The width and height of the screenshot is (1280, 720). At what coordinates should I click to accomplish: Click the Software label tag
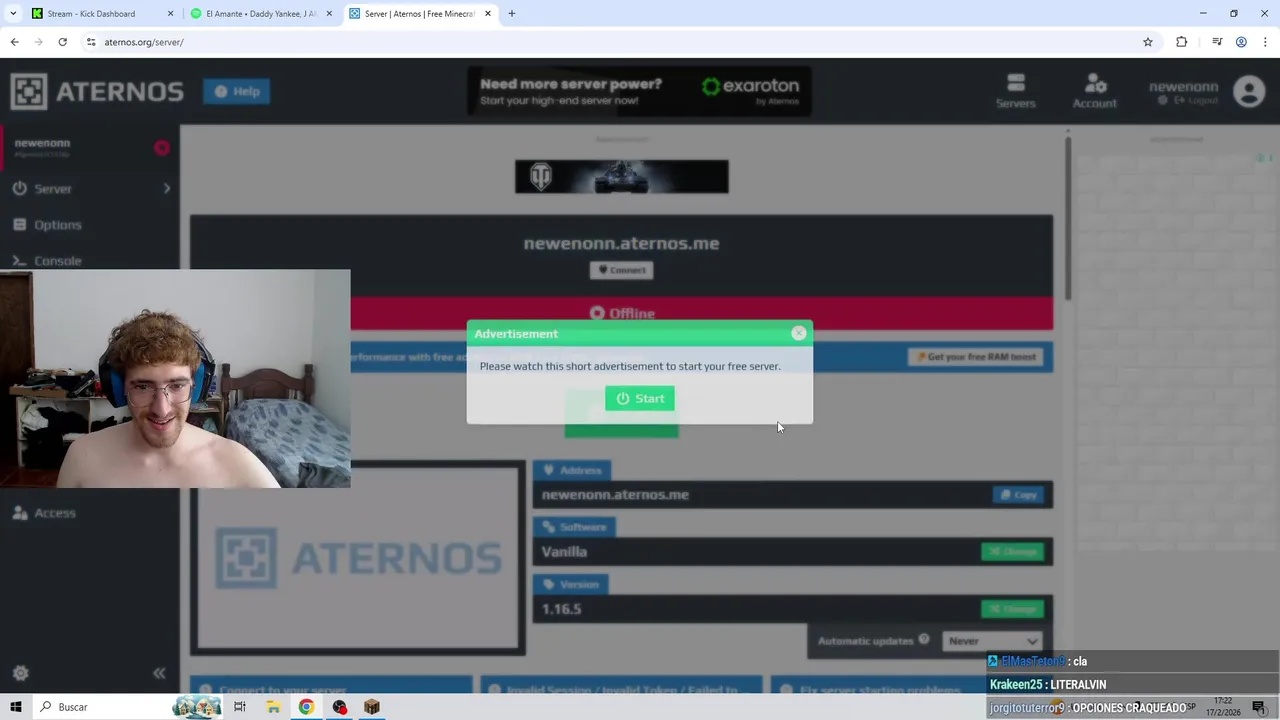[x=574, y=527]
